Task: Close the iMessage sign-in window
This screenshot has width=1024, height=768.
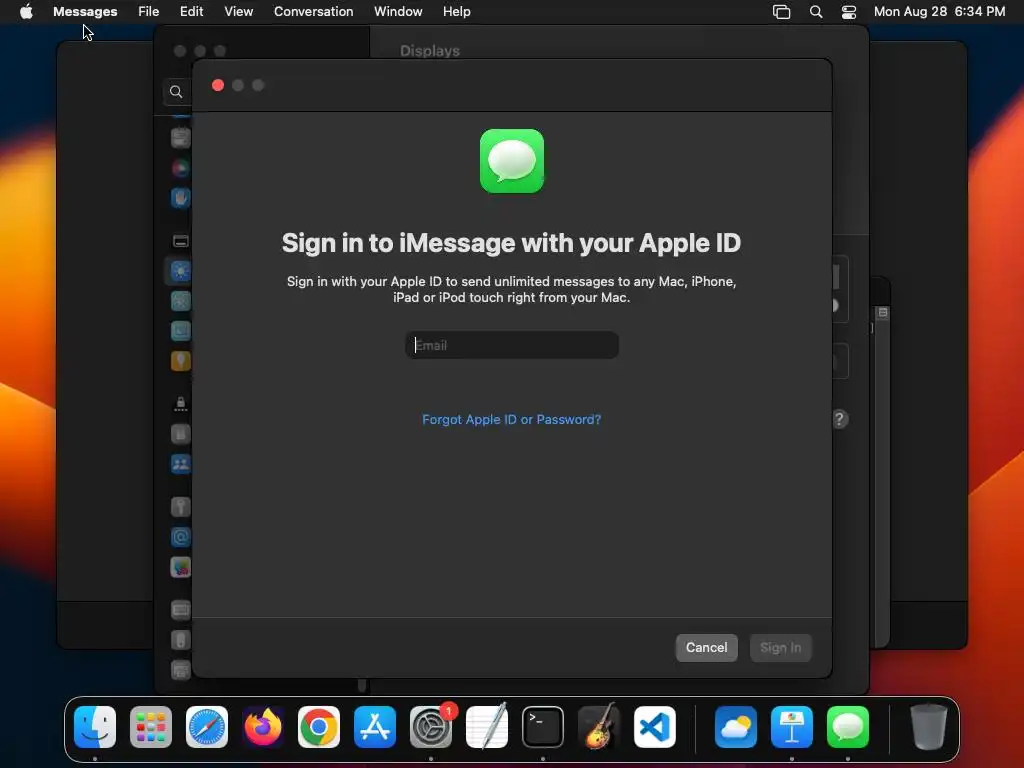Action: tap(218, 86)
